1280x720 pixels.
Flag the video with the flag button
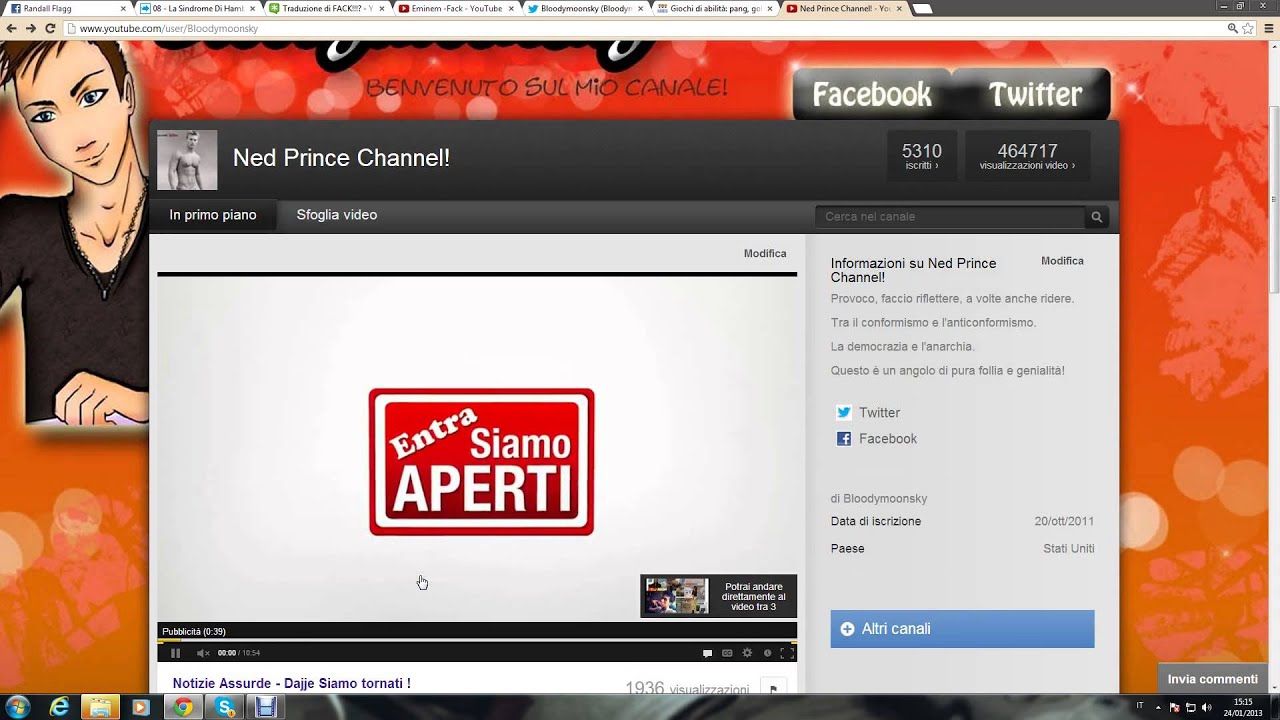[x=773, y=689]
